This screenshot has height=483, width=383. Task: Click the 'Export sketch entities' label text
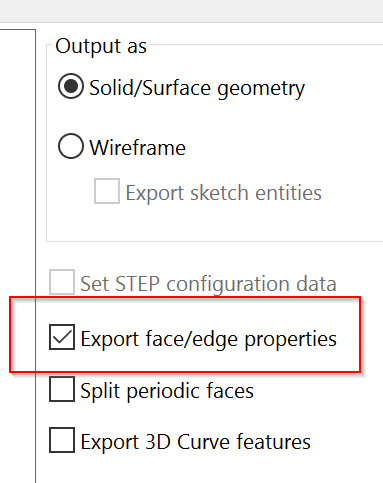tap(224, 193)
